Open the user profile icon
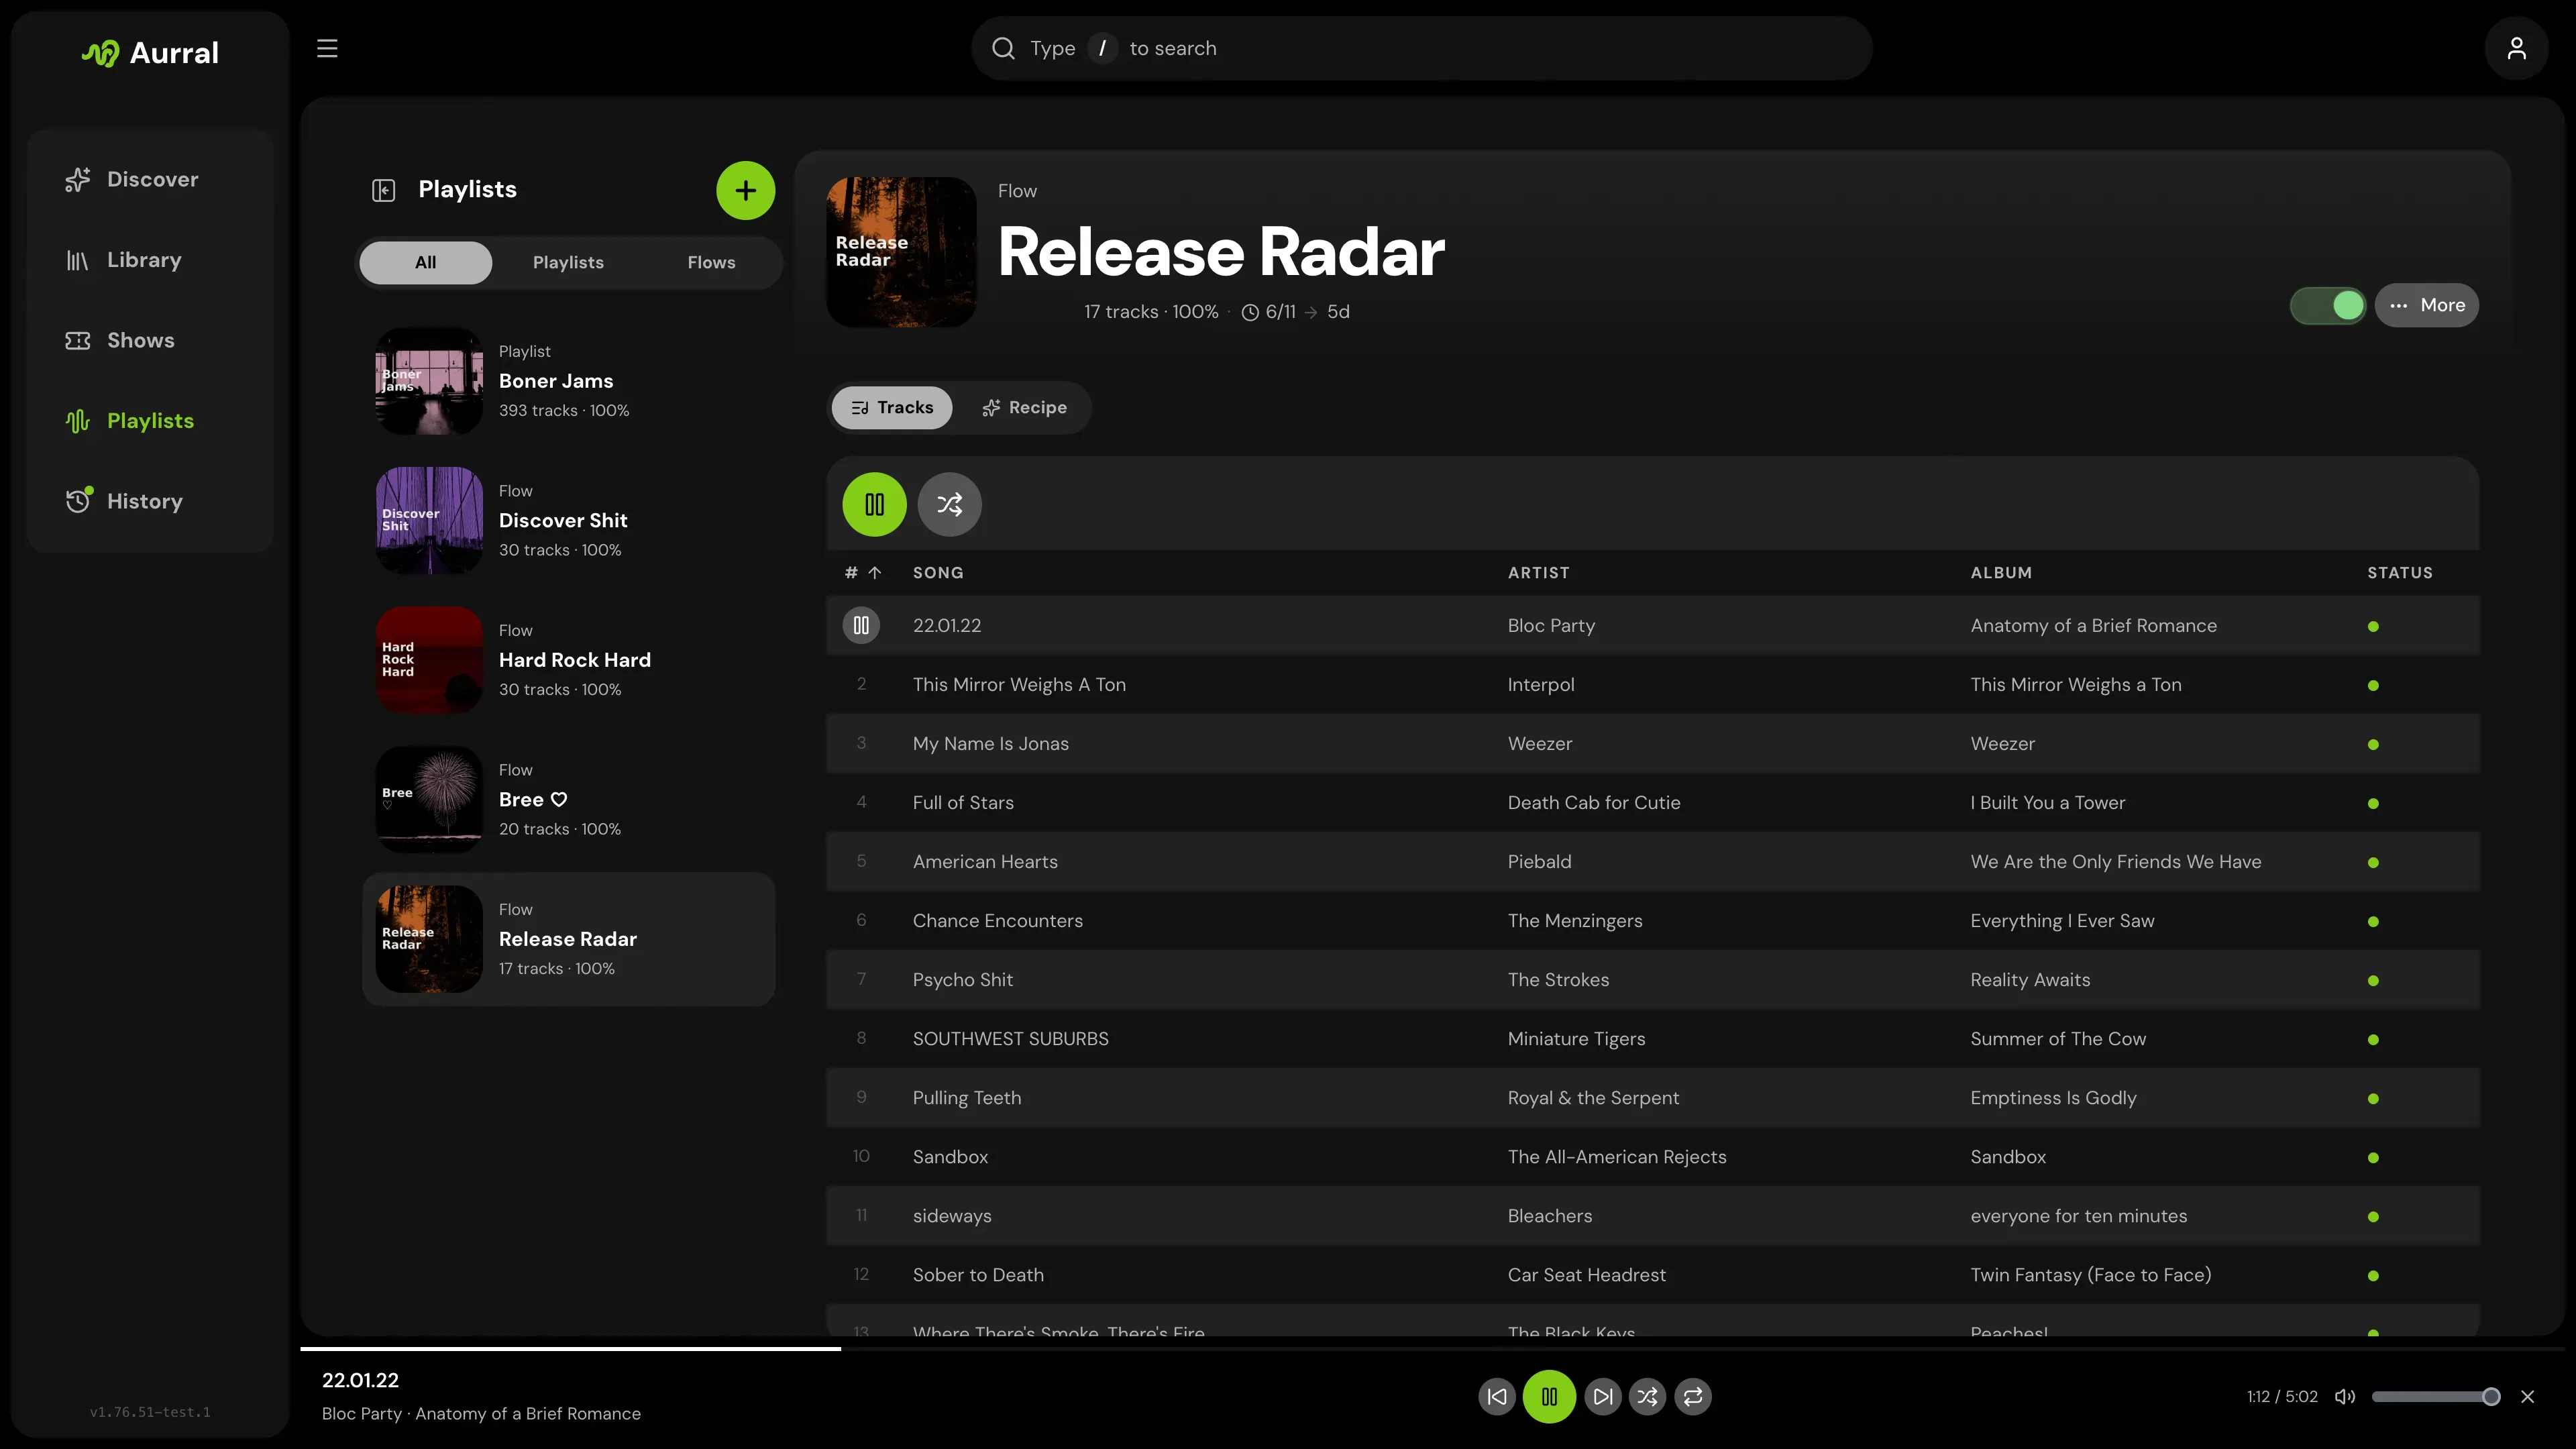 [2516, 48]
